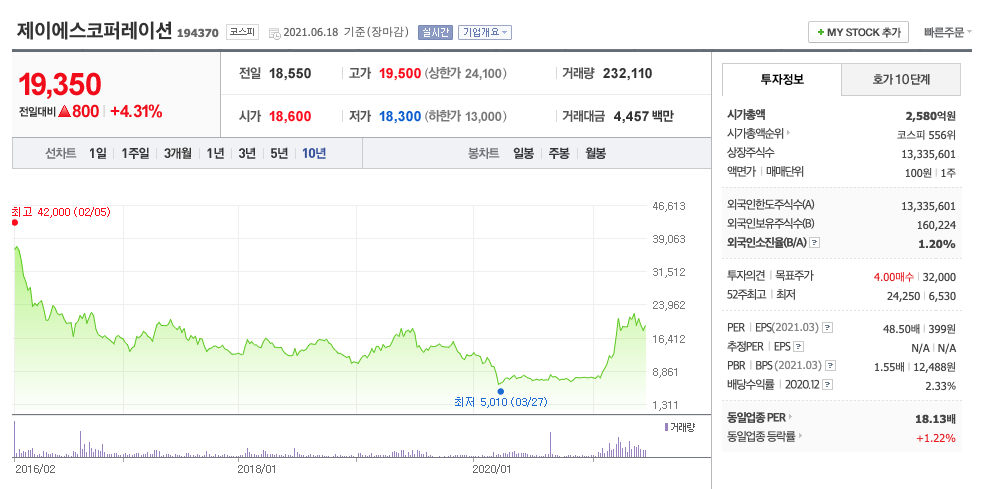Screen dimensions: 990x489
Task: Click the 52주최고 value 24,250
Action: pyautogui.click(x=903, y=295)
